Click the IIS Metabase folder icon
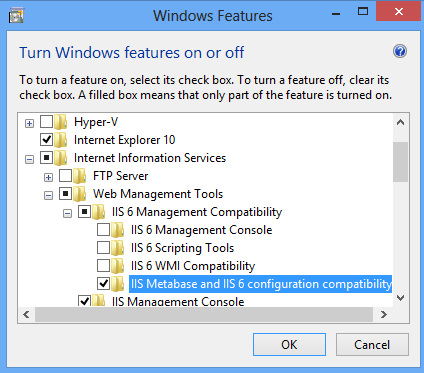 coord(118,284)
